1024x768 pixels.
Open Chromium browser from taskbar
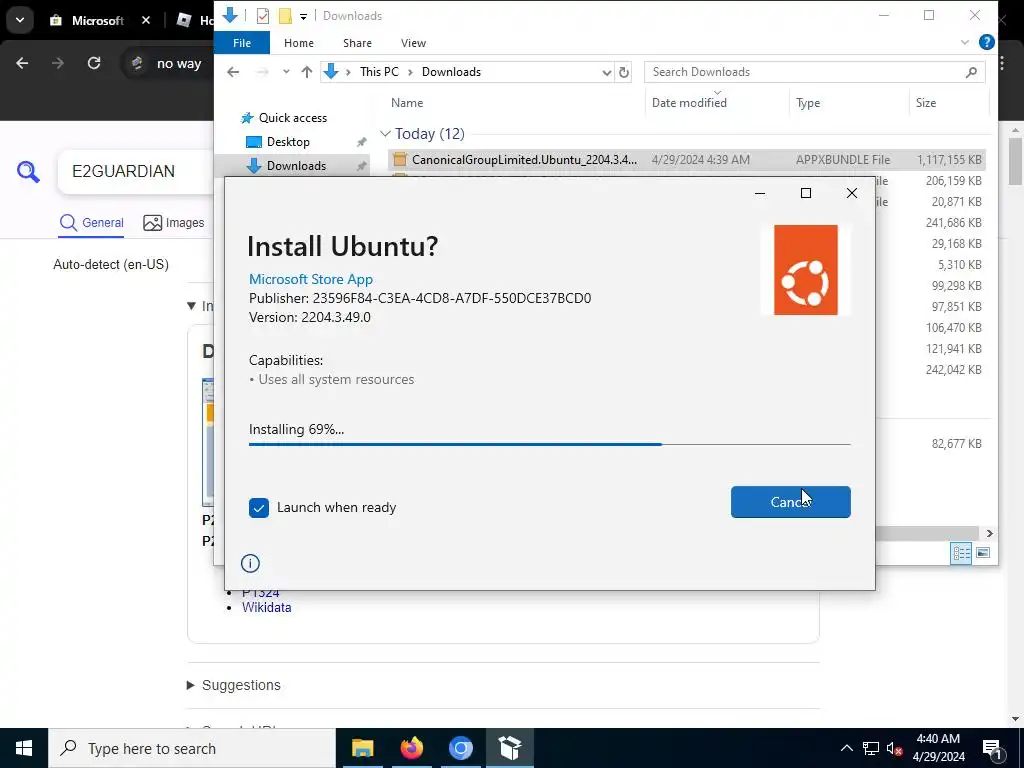460,748
